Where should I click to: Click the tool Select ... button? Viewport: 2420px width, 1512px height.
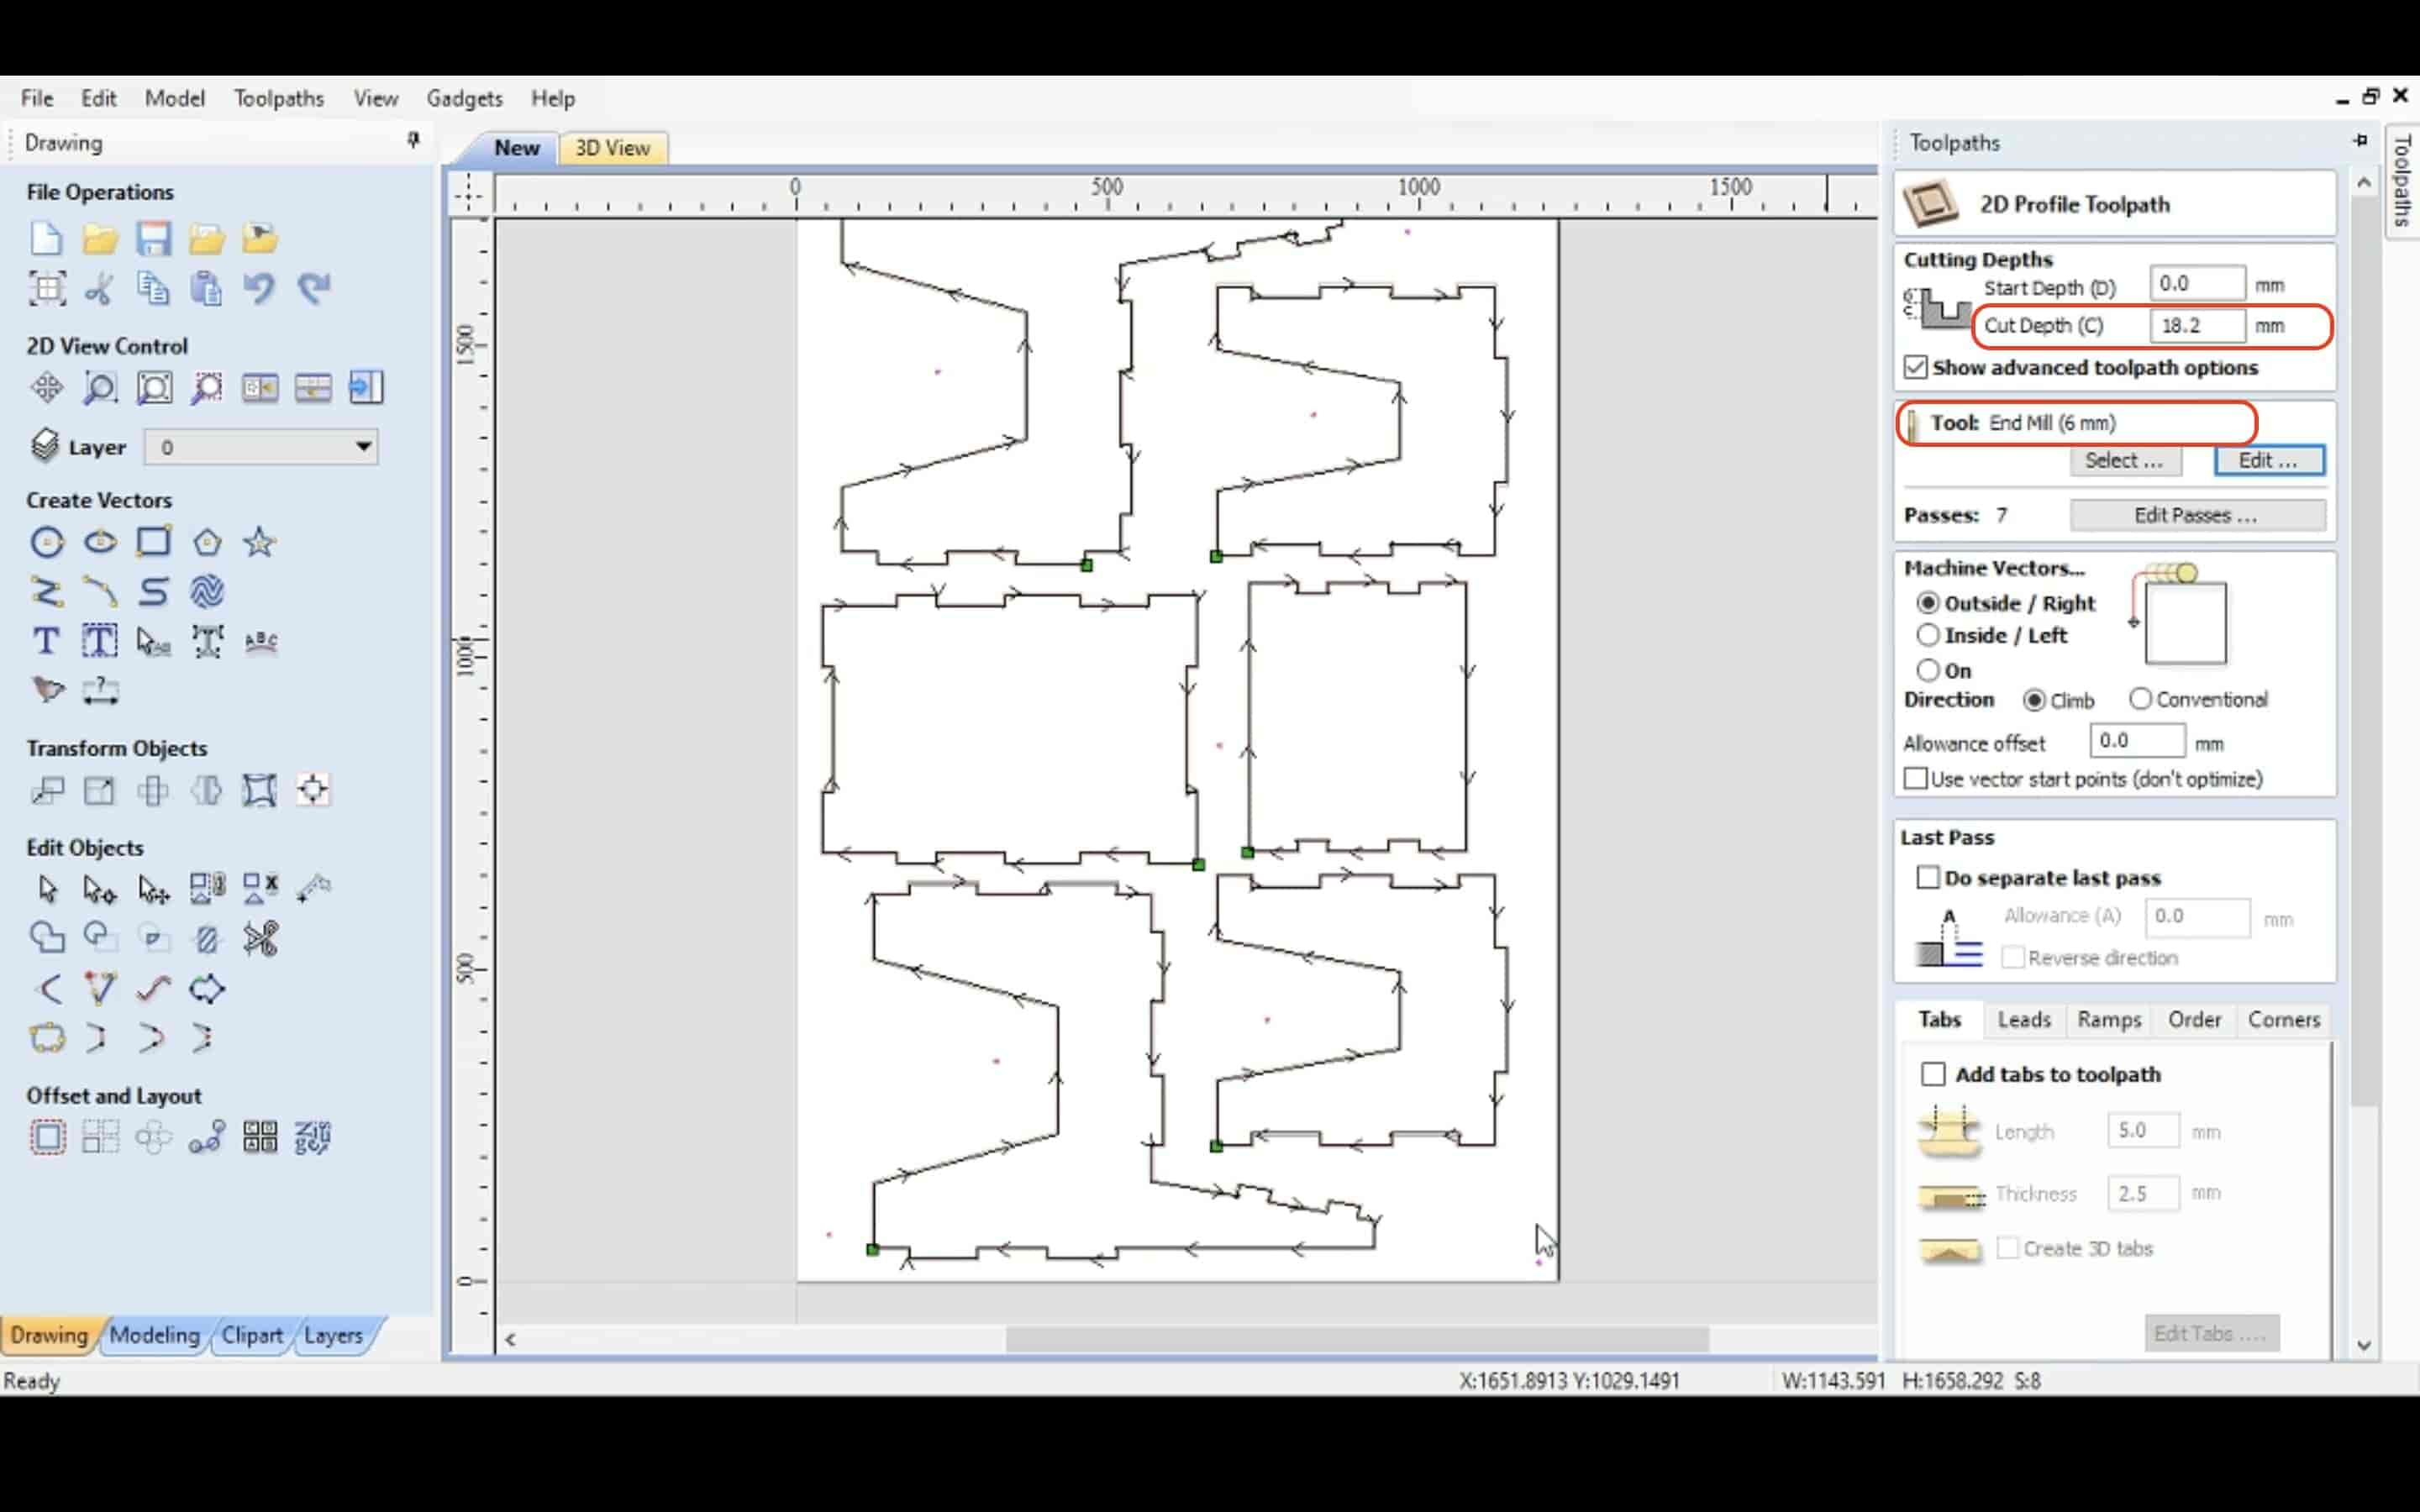pos(2125,460)
